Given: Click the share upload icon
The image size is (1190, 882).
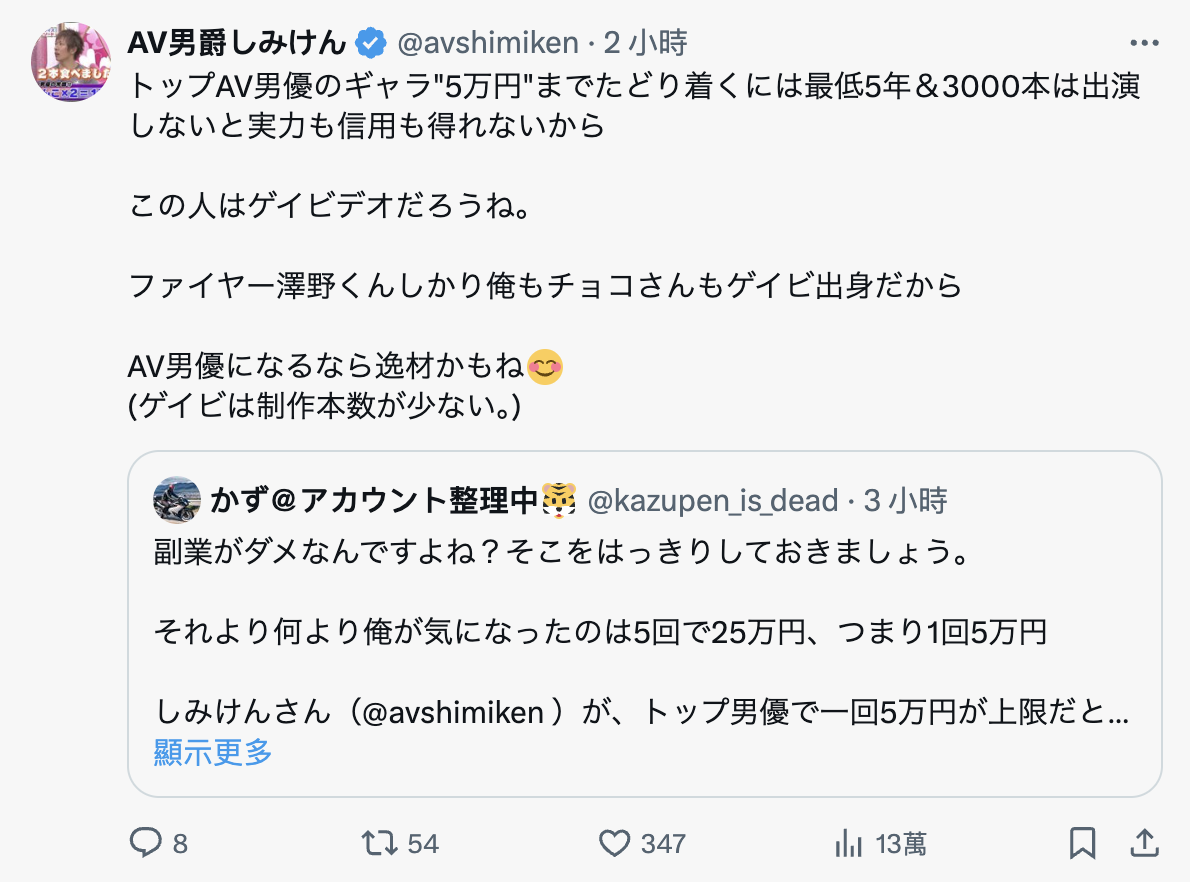Looking at the screenshot, I should click(1143, 843).
